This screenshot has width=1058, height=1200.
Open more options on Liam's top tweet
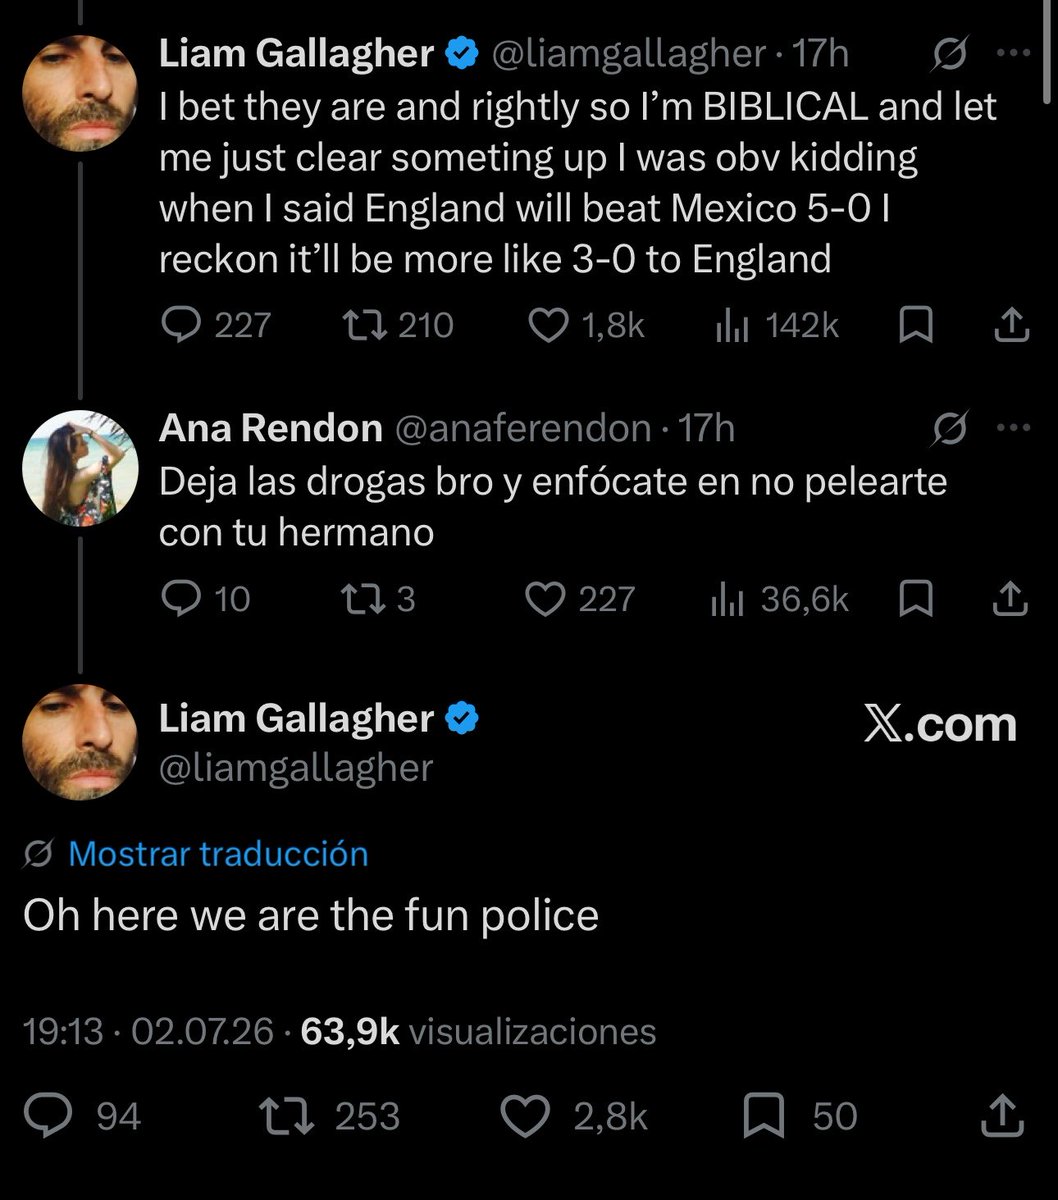(x=1015, y=54)
